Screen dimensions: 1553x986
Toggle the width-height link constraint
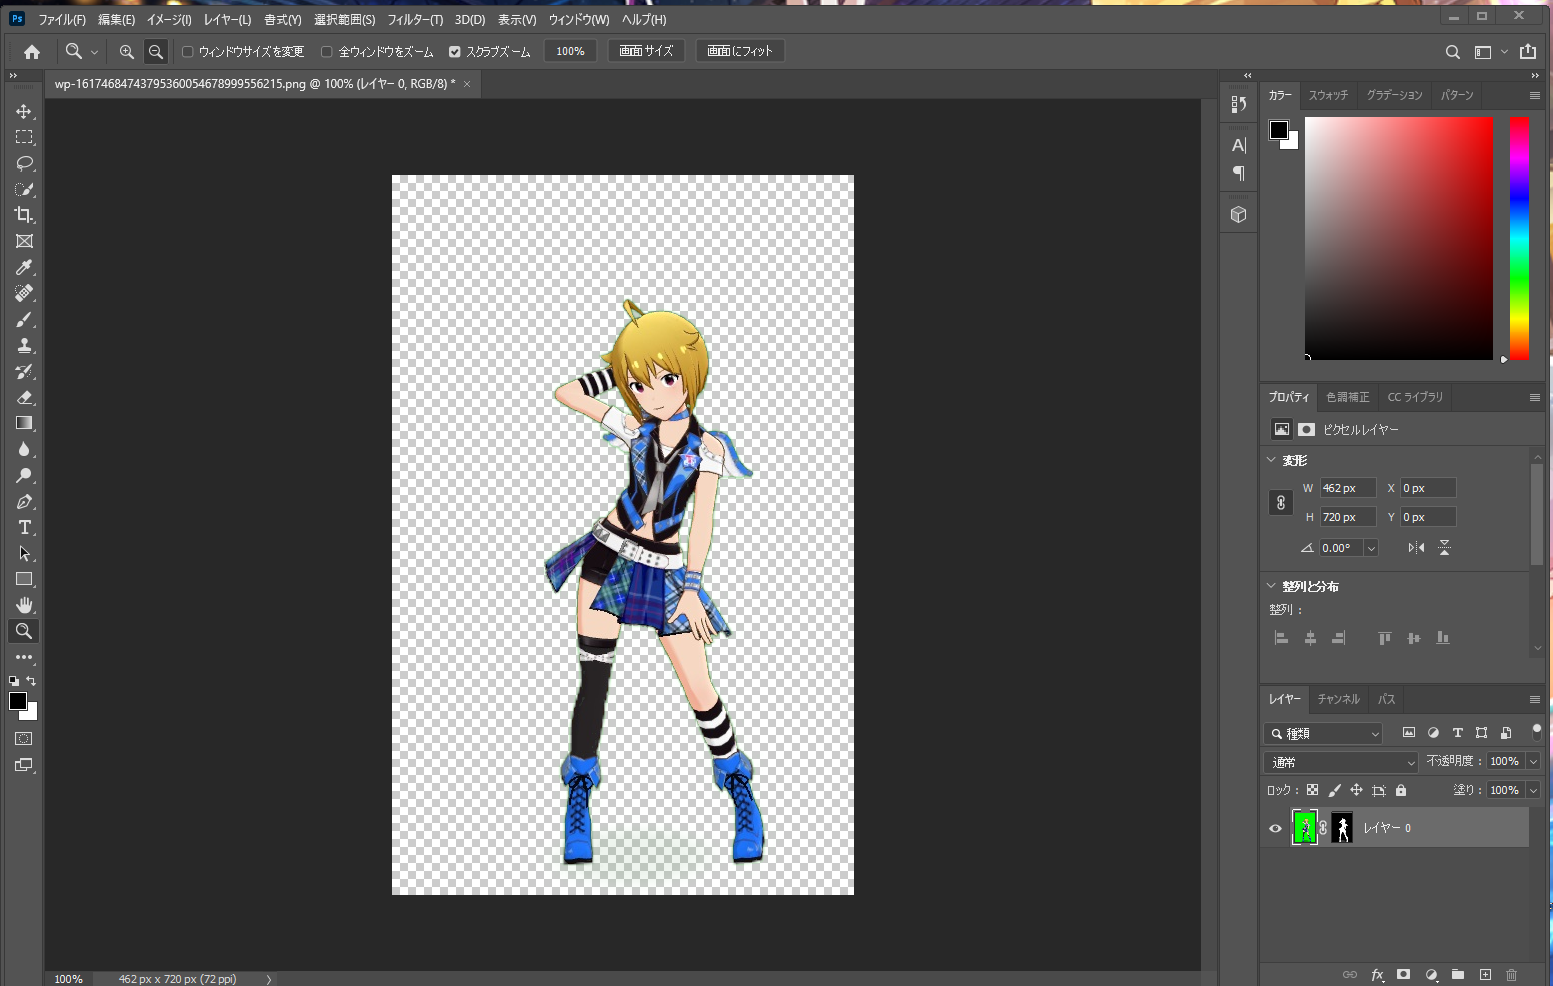[1281, 502]
